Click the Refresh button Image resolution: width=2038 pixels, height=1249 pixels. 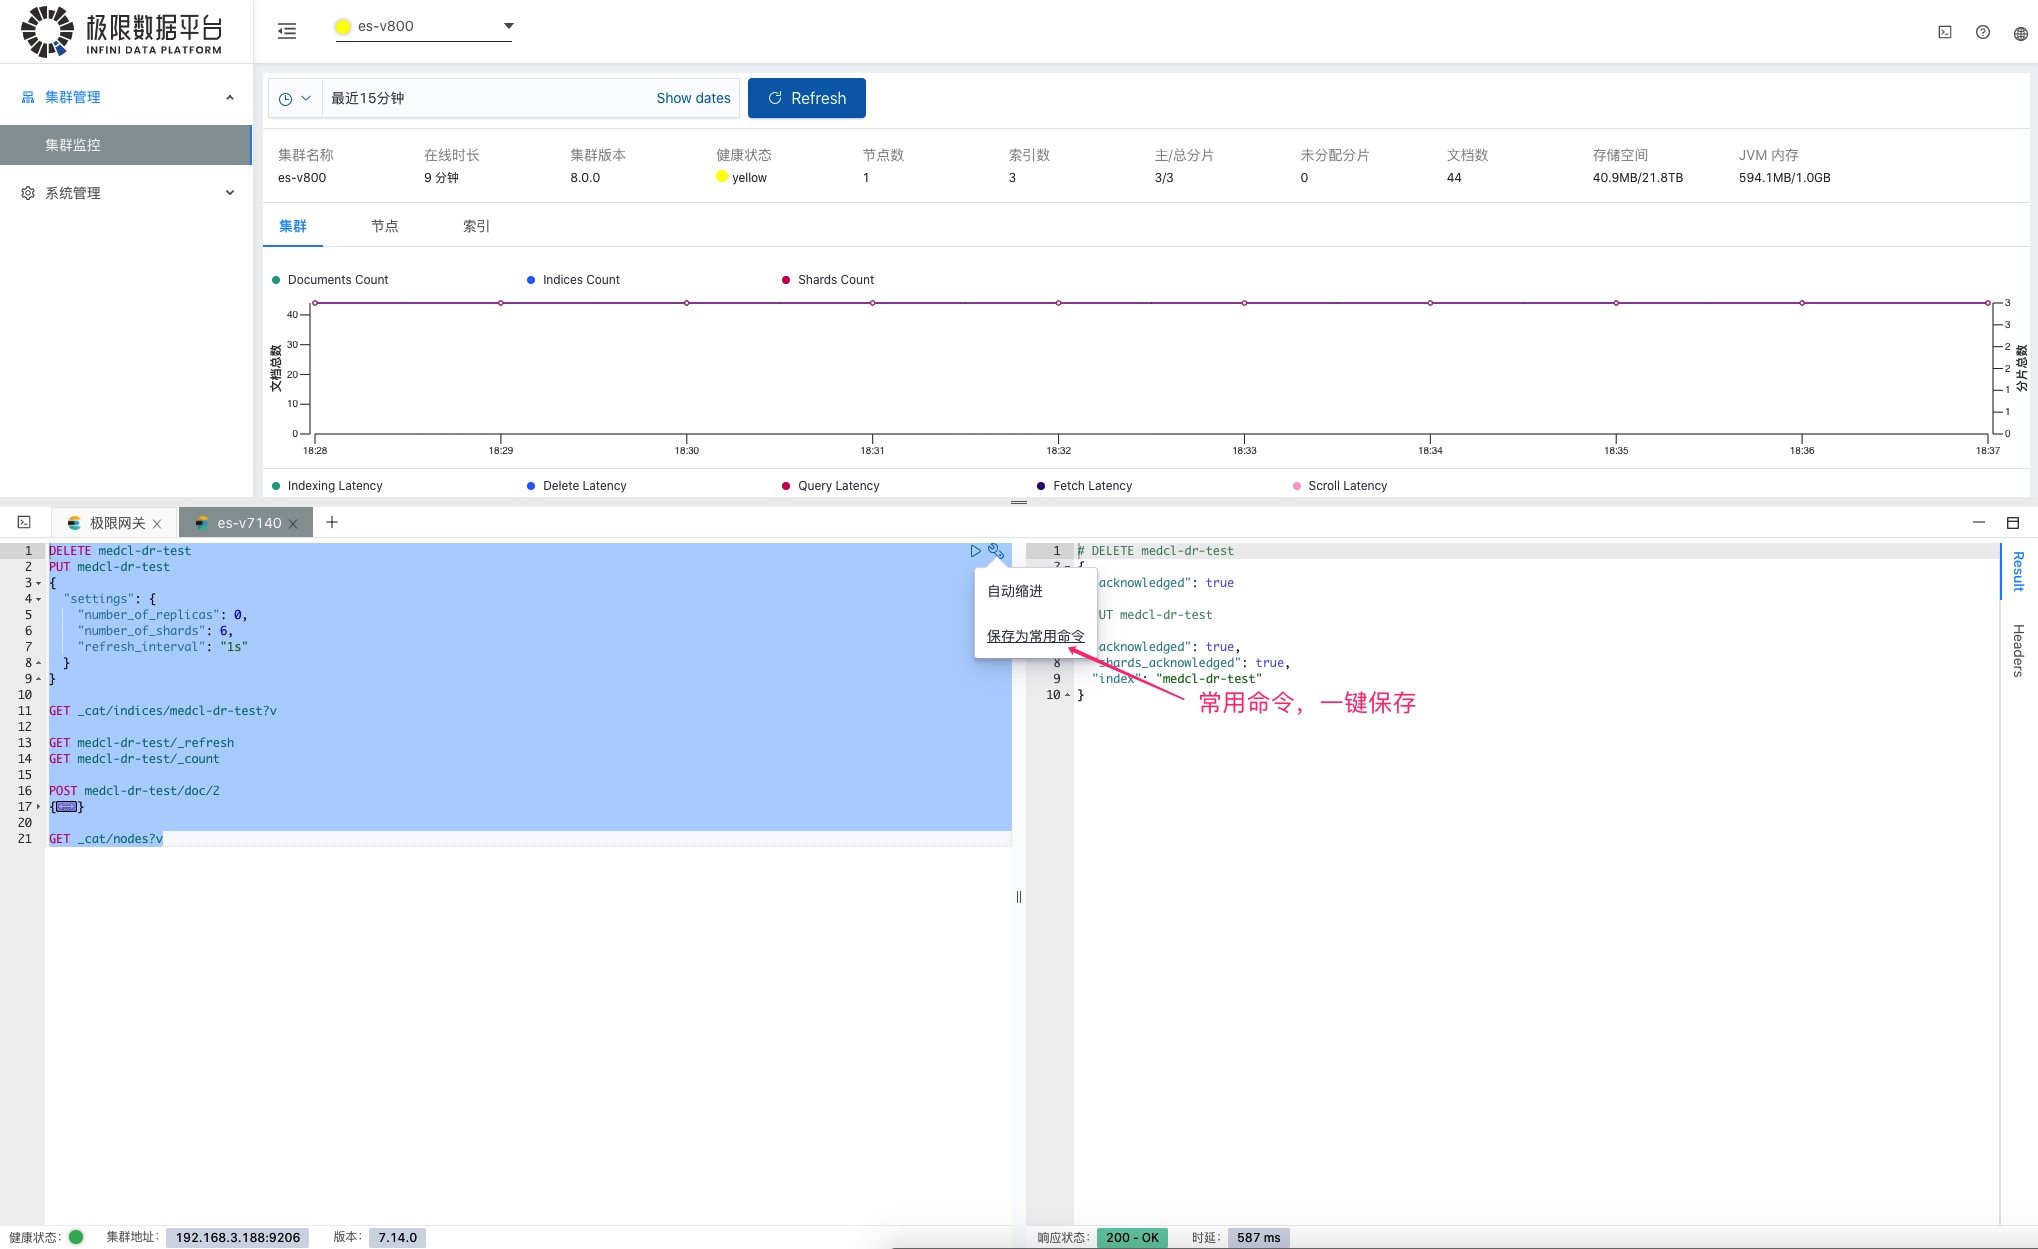coord(807,98)
